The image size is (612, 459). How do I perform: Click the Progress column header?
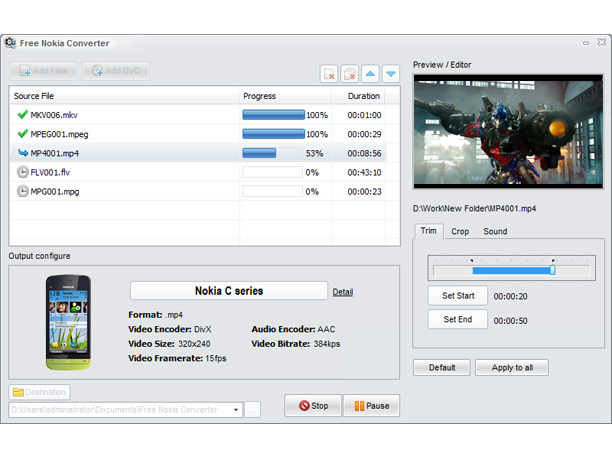(285, 96)
